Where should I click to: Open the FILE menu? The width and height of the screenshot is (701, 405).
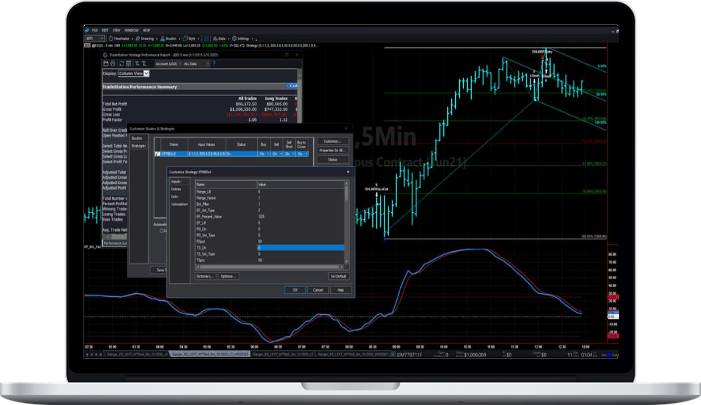click(x=97, y=29)
